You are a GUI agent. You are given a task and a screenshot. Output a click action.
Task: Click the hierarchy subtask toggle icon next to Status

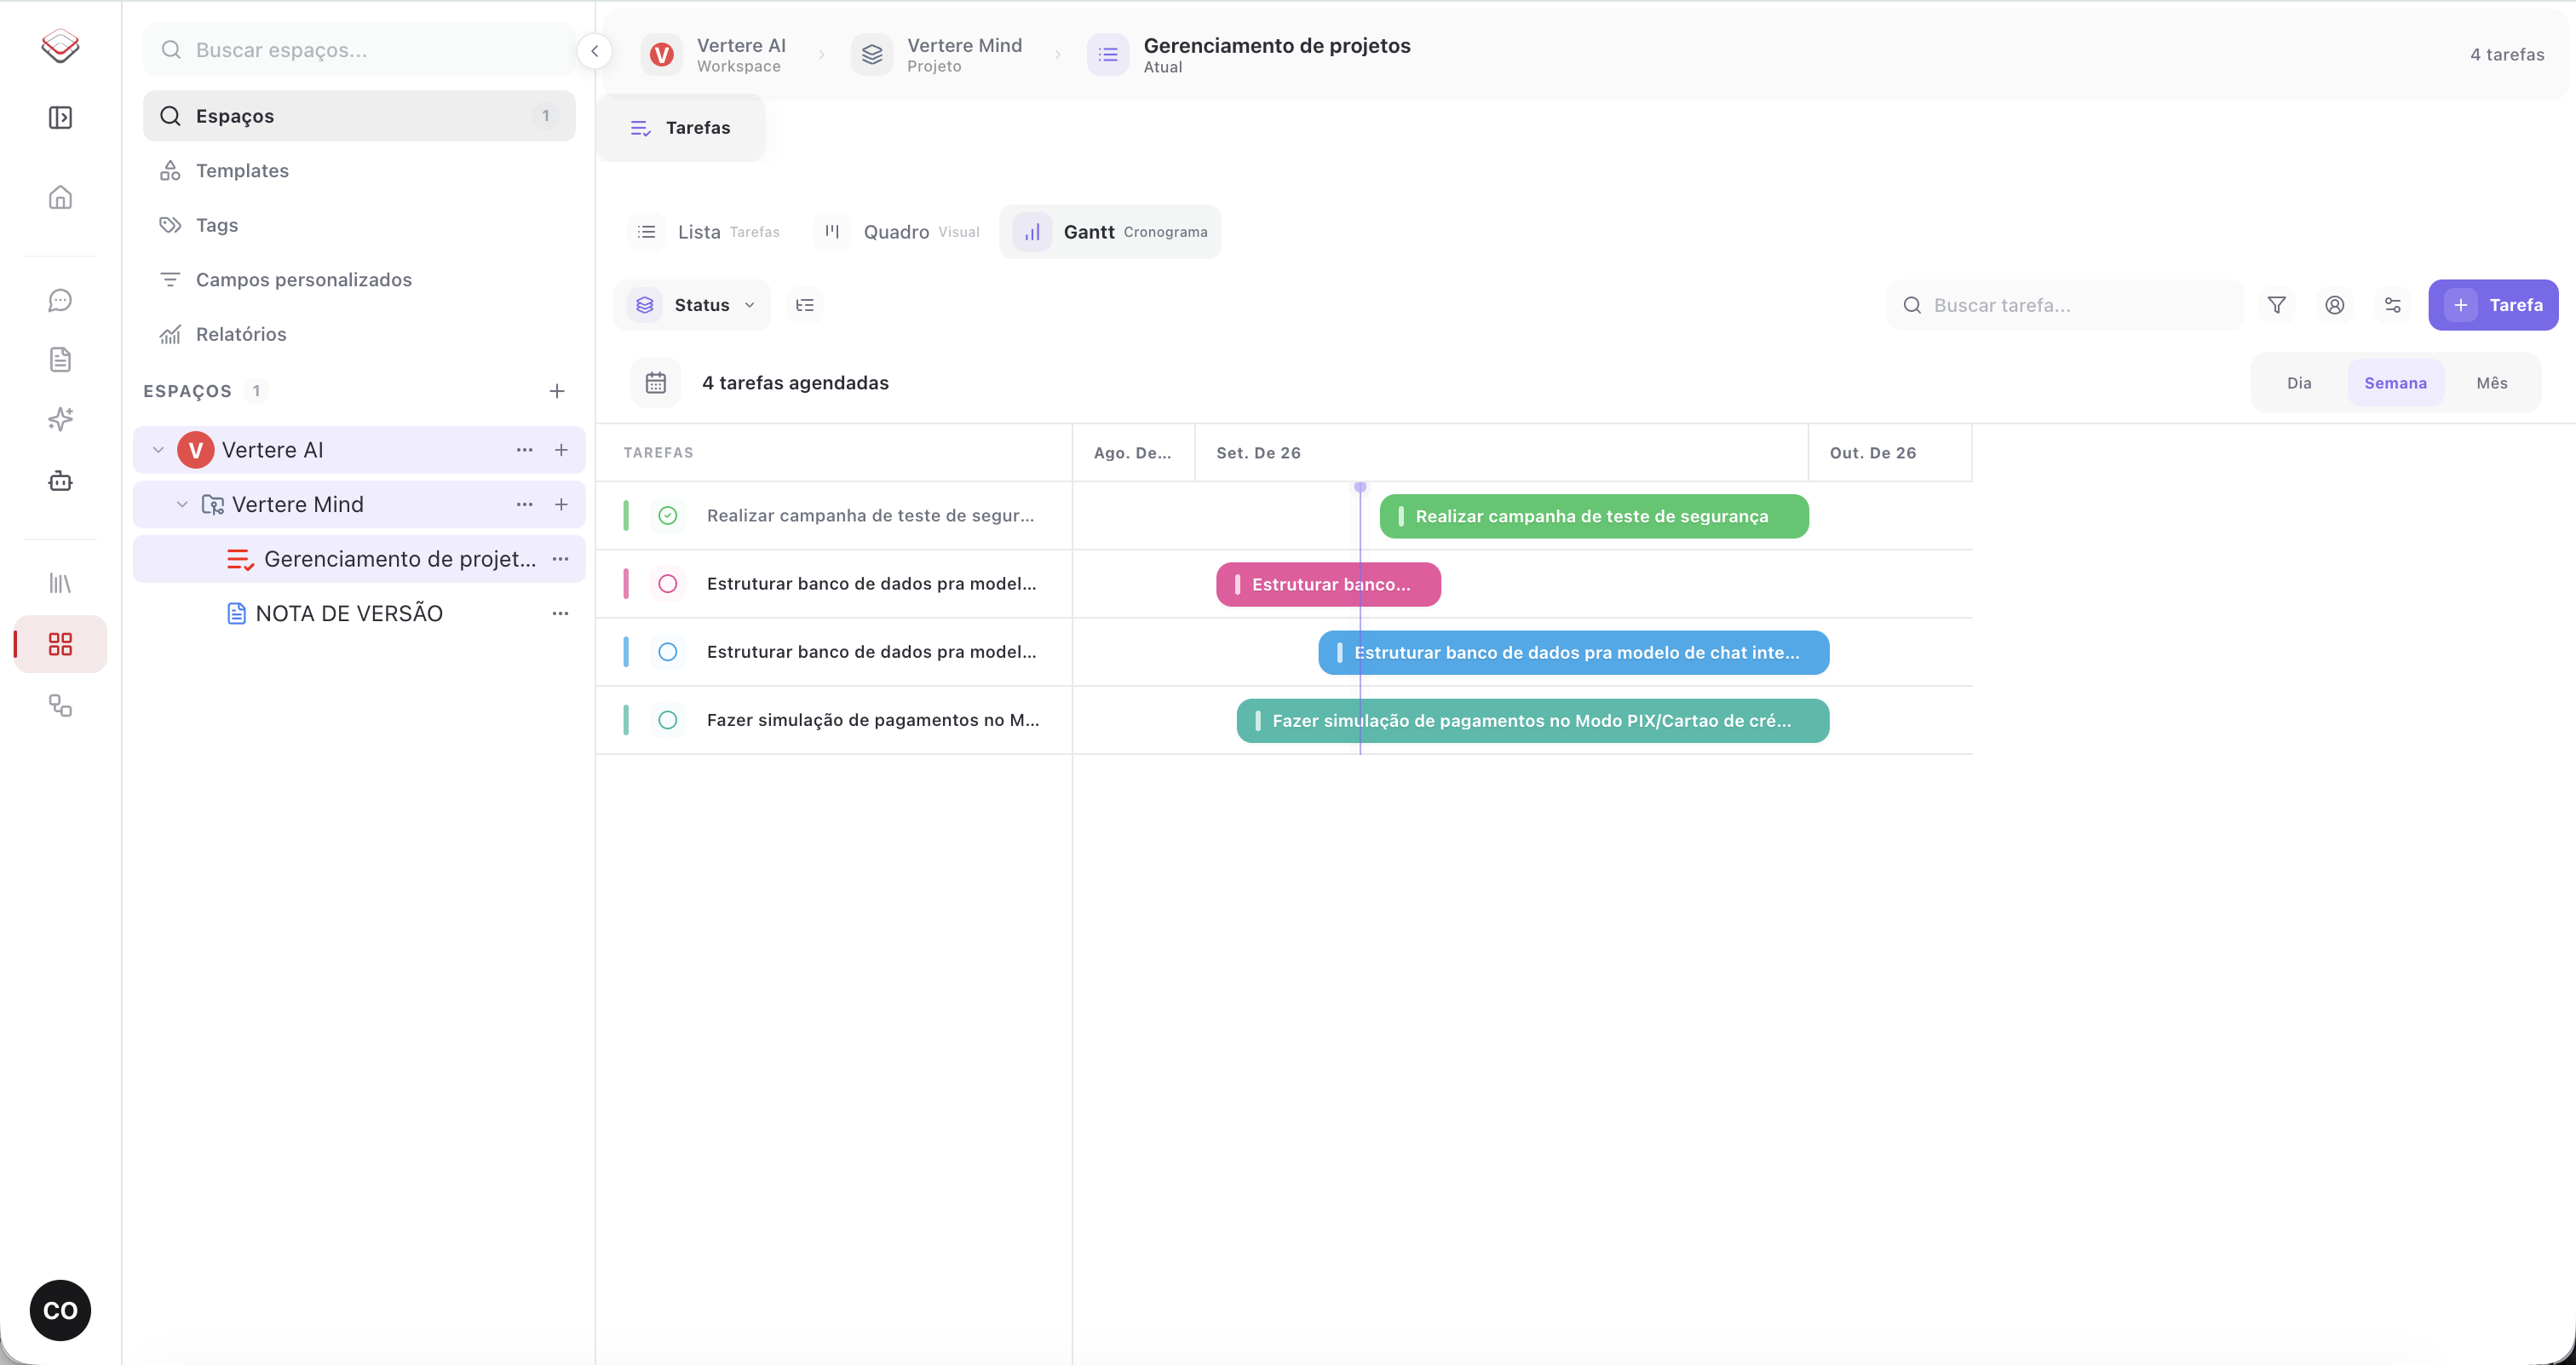click(x=805, y=305)
